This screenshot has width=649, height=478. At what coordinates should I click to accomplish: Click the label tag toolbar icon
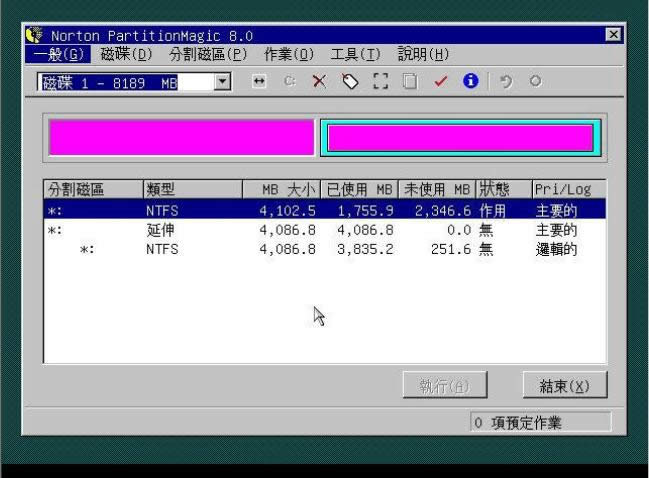coord(349,82)
